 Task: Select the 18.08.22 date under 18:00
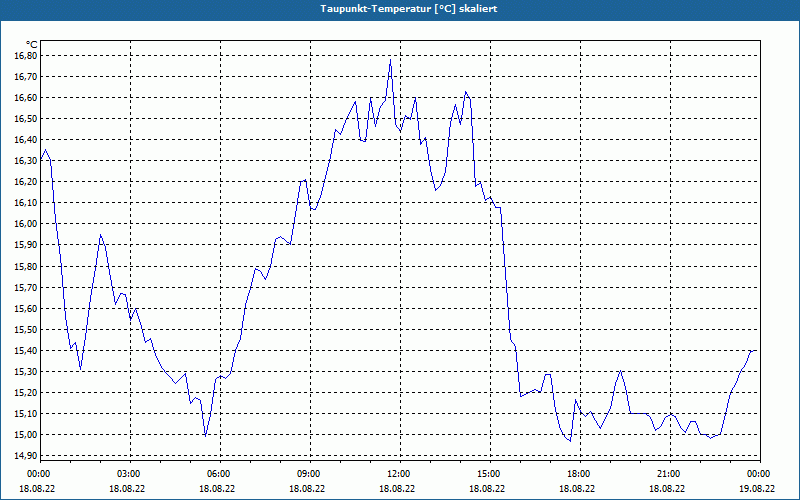pos(577,488)
